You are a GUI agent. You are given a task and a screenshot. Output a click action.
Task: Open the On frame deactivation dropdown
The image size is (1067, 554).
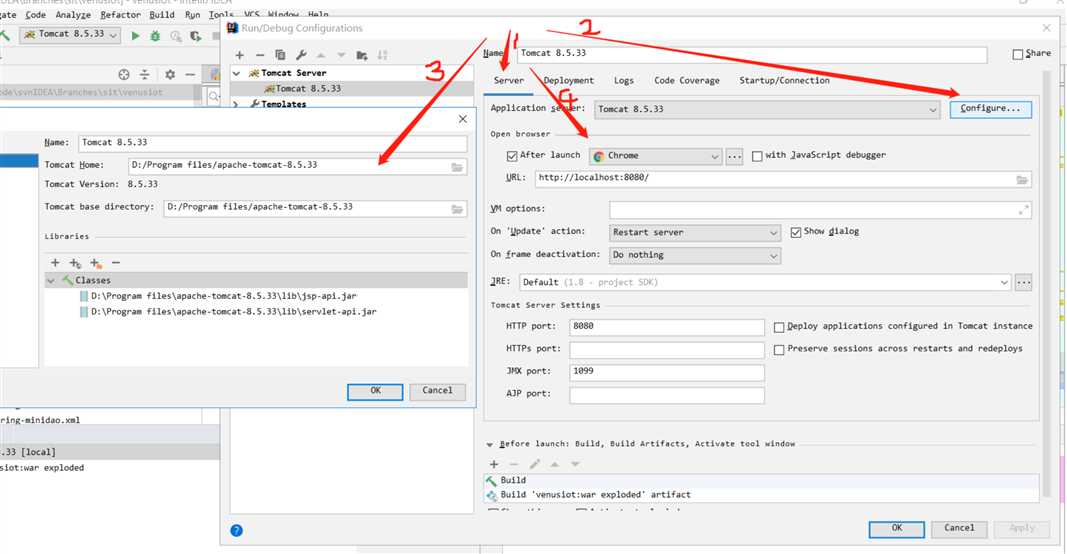point(695,255)
